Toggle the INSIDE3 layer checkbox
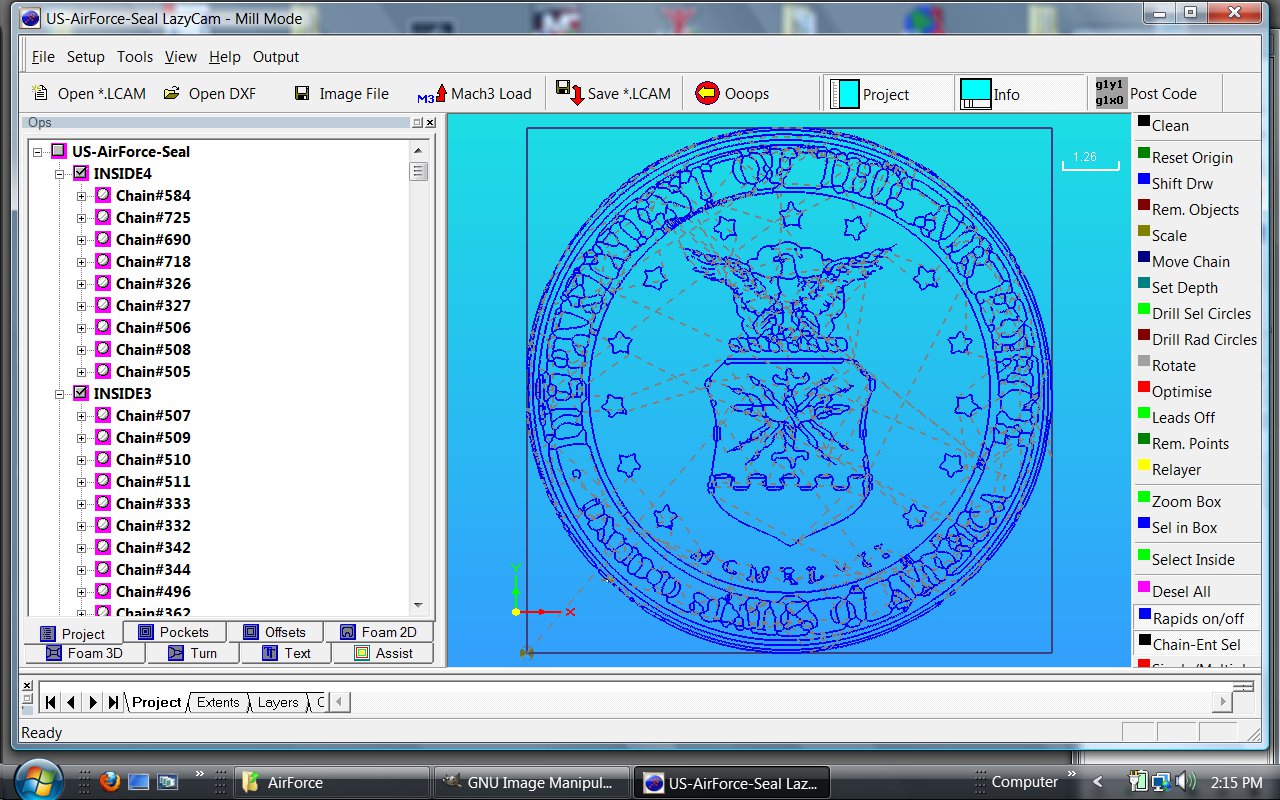This screenshot has height=800, width=1280. point(81,393)
